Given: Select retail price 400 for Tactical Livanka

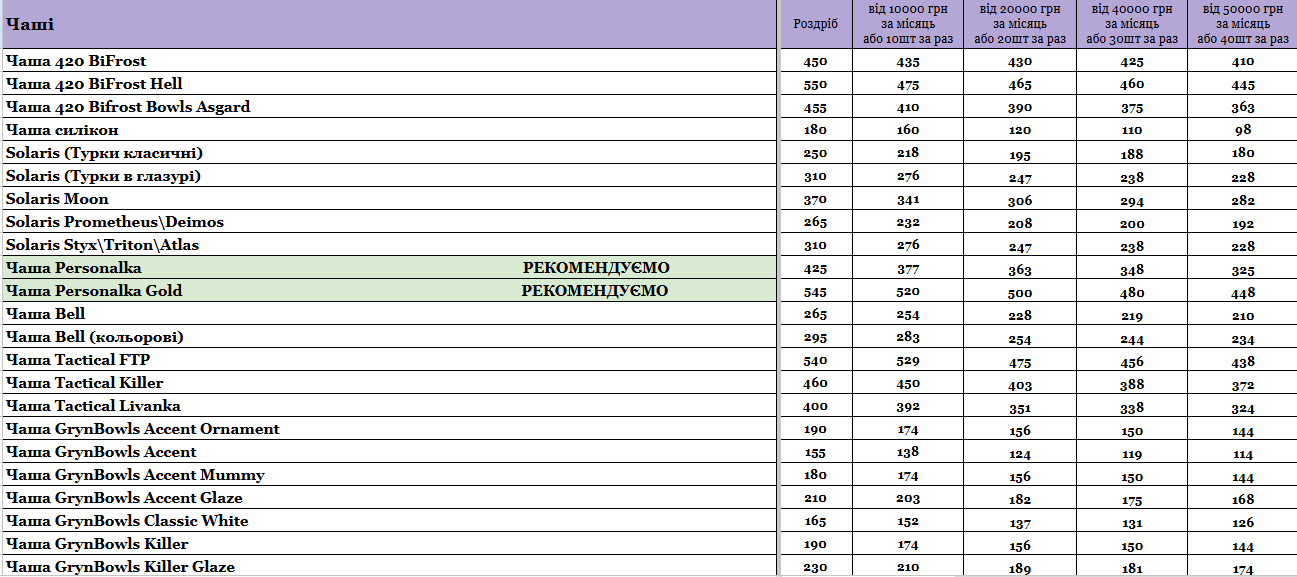Looking at the screenshot, I should coord(815,407).
